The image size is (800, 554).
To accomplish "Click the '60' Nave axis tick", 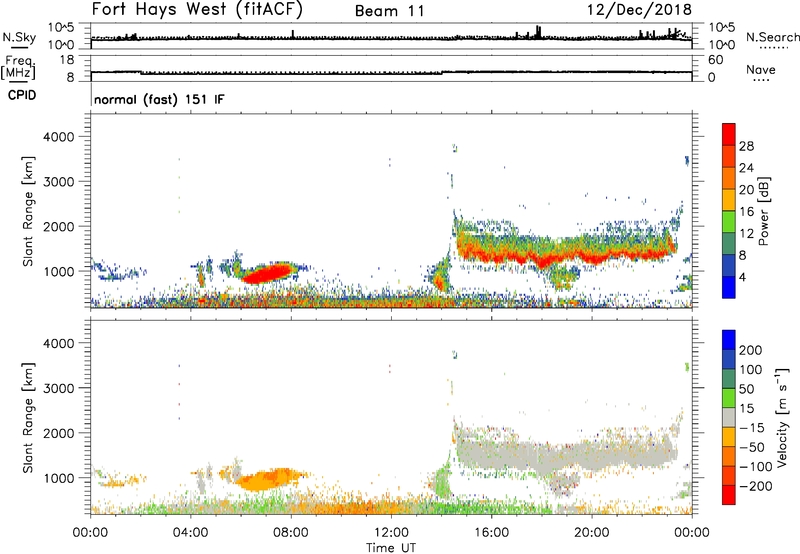I will [716, 60].
